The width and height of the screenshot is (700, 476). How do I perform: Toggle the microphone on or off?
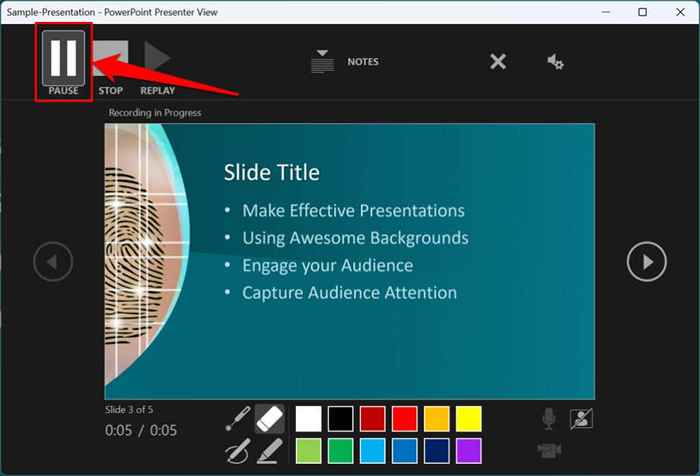click(549, 419)
